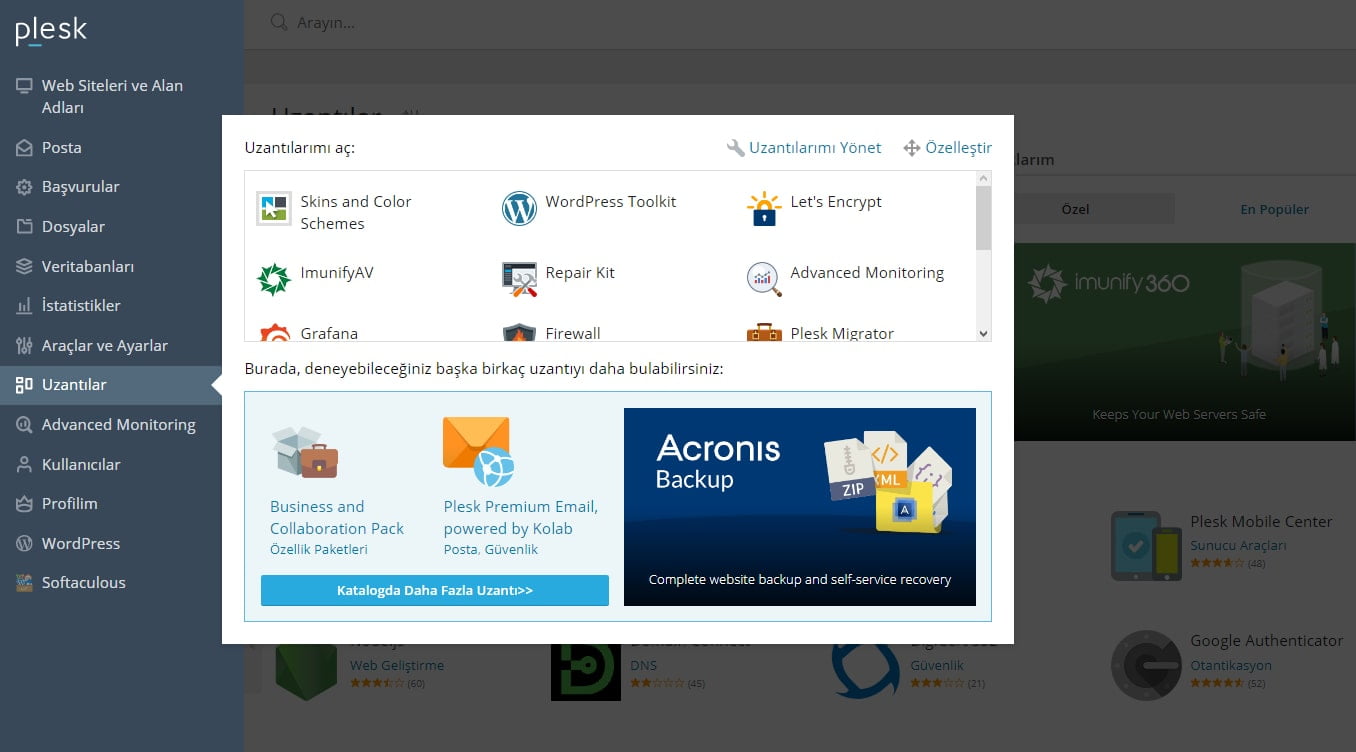Click the Advanced Monitoring sidebar icon
This screenshot has height=752, width=1356.
click(x=24, y=425)
